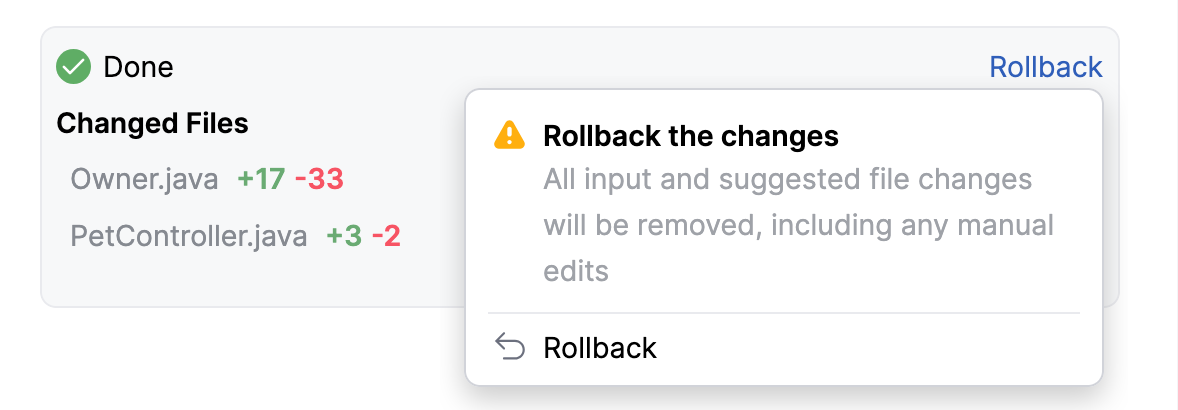Click the +3 added lines count

344,237
